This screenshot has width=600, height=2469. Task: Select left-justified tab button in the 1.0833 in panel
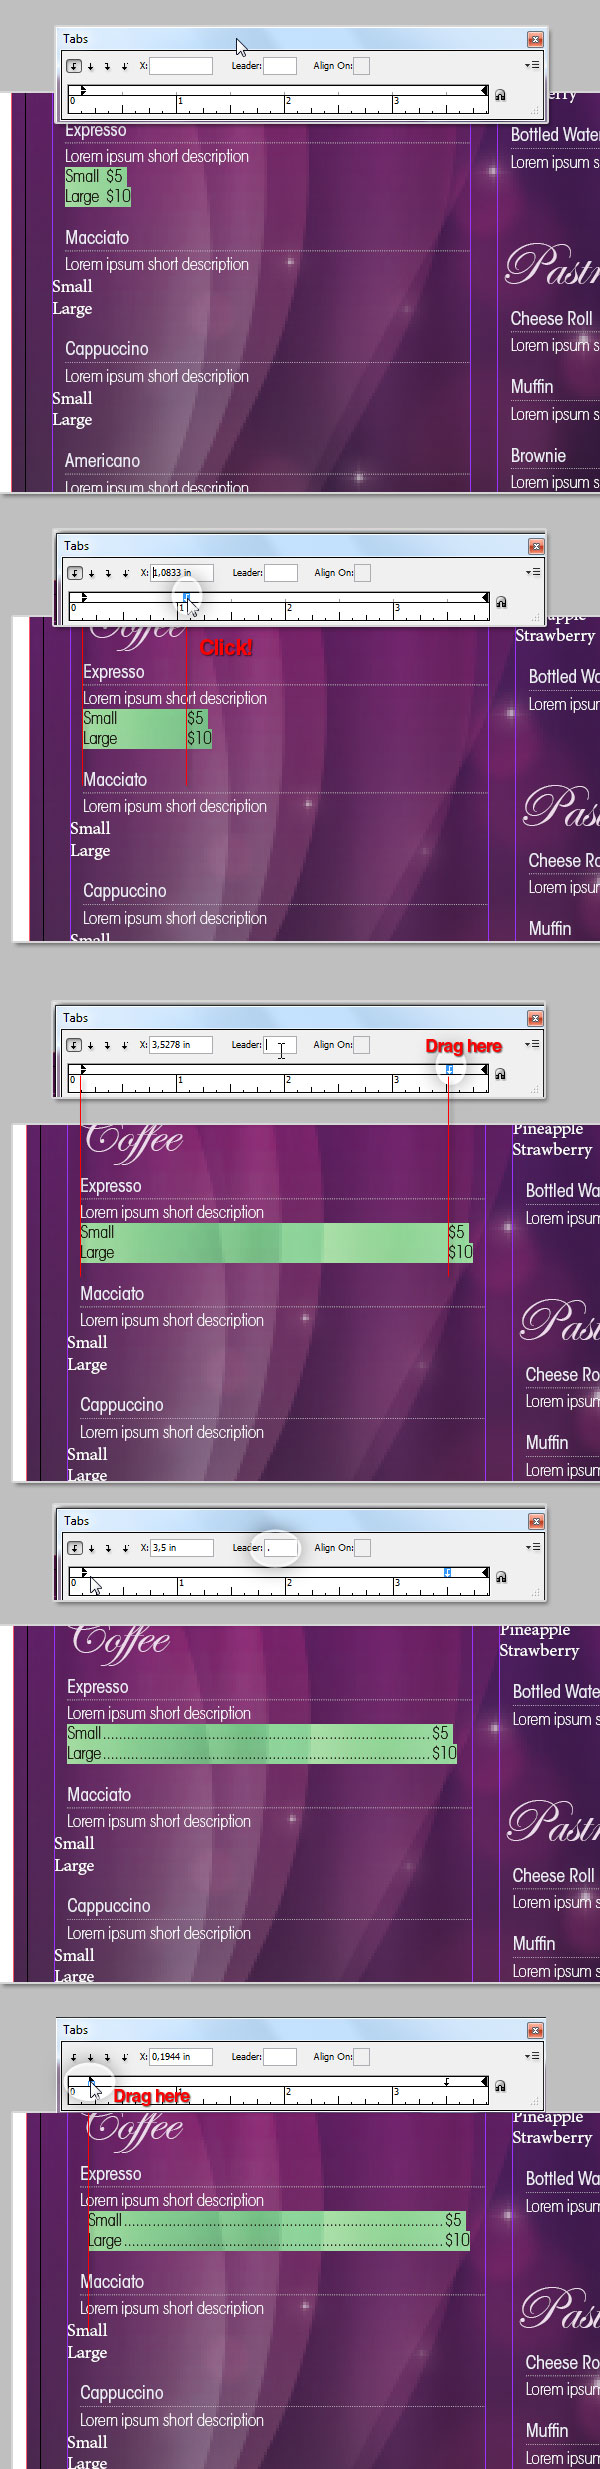75,573
